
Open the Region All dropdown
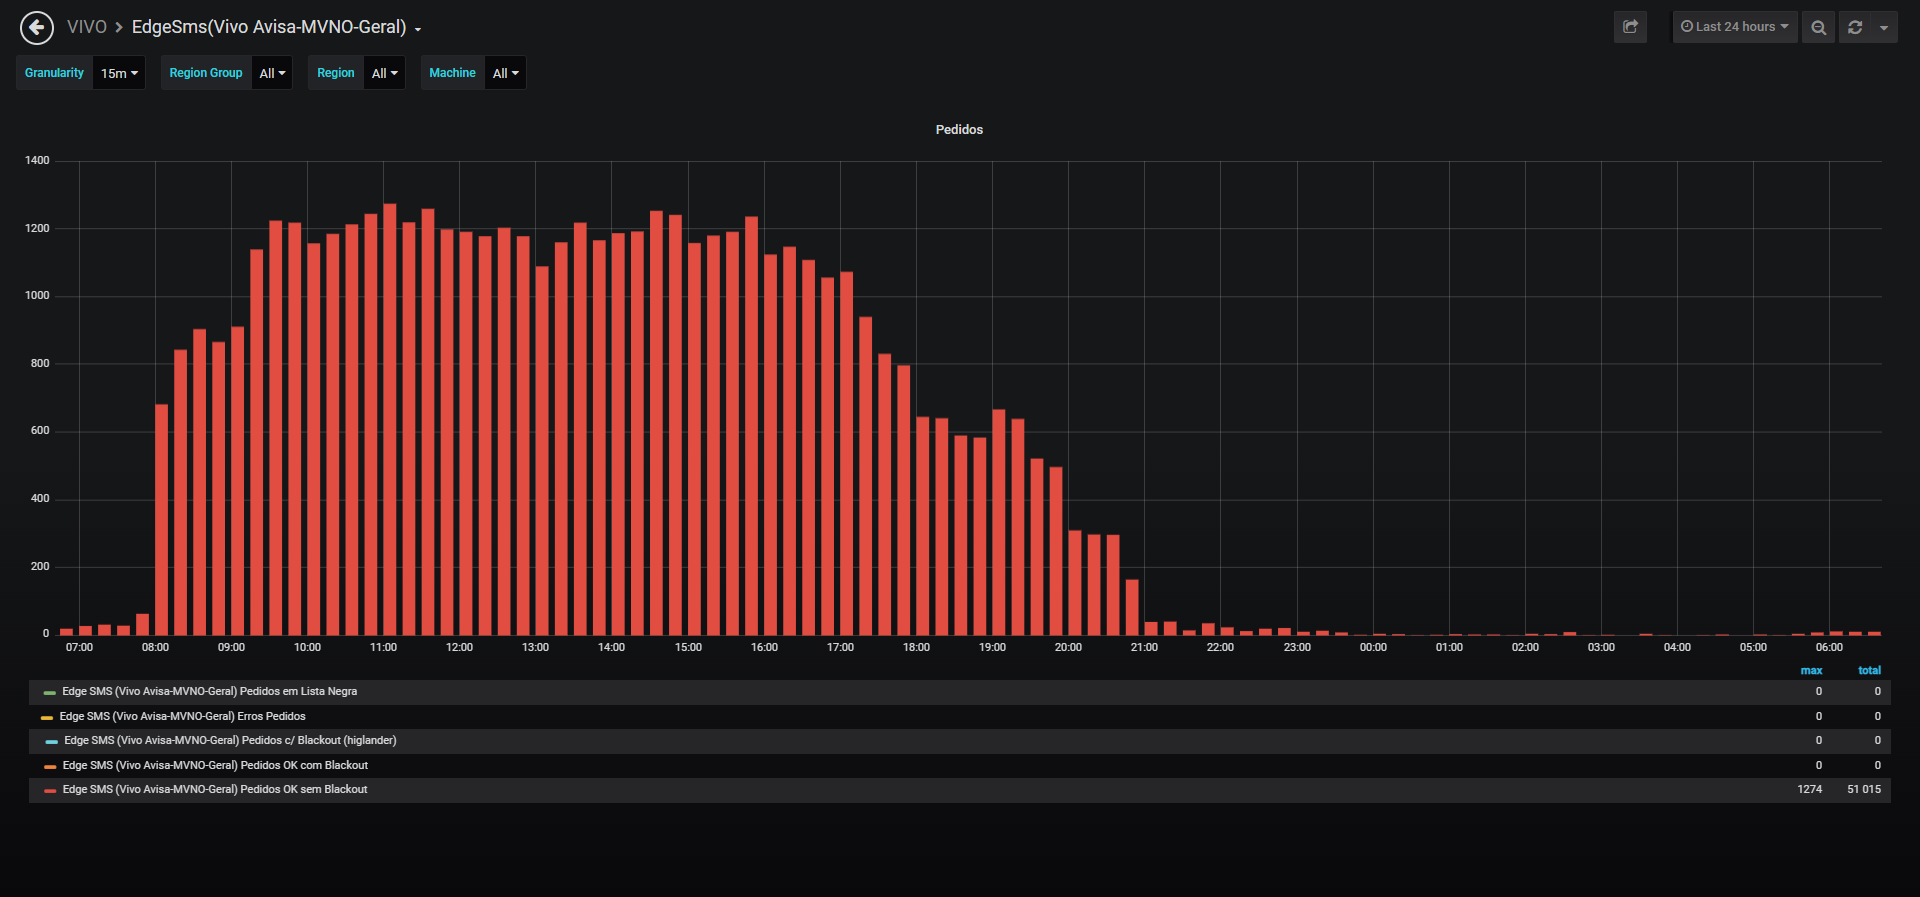384,73
